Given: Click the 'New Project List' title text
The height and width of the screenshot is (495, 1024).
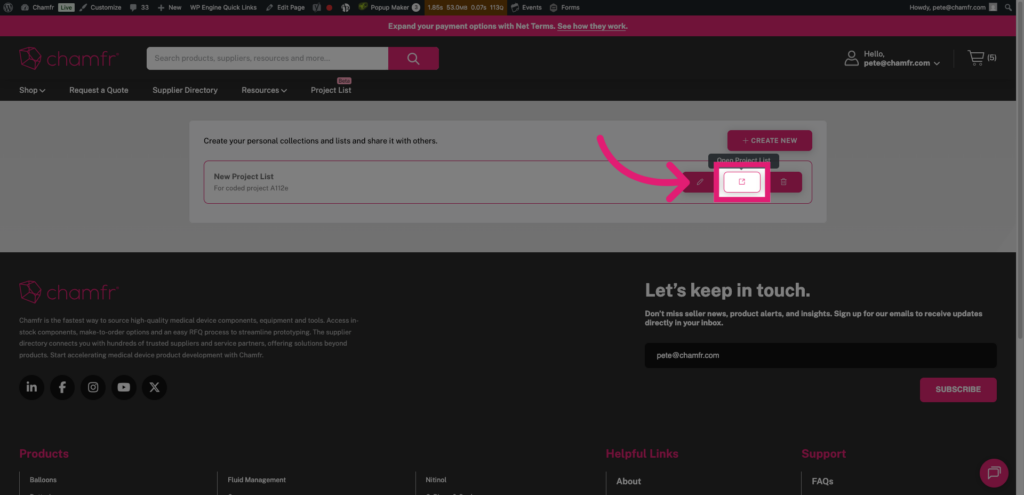Looking at the screenshot, I should 244,176.
